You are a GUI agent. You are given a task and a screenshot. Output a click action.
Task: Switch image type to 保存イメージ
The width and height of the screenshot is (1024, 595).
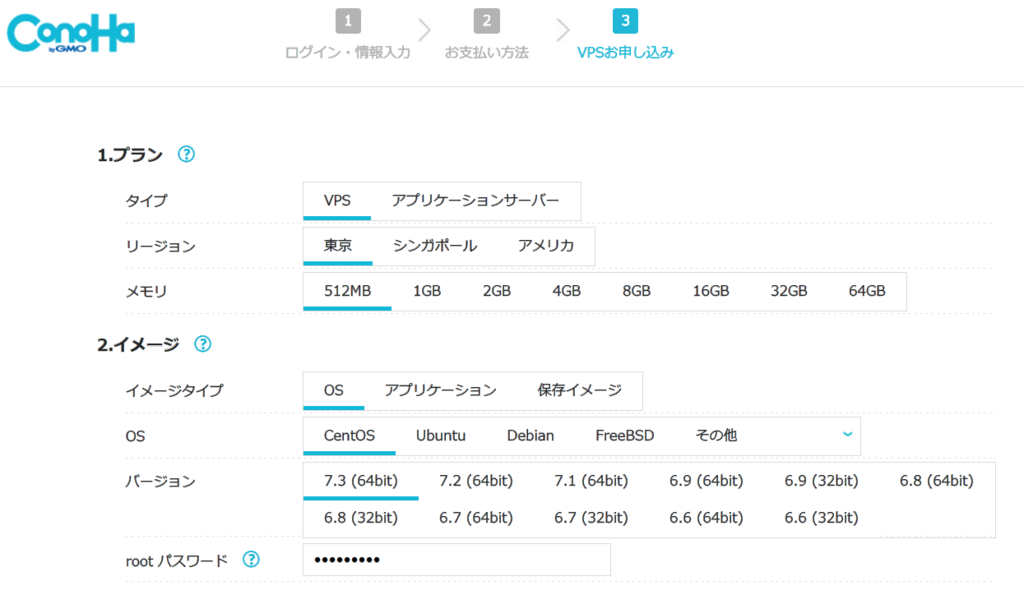coord(579,391)
